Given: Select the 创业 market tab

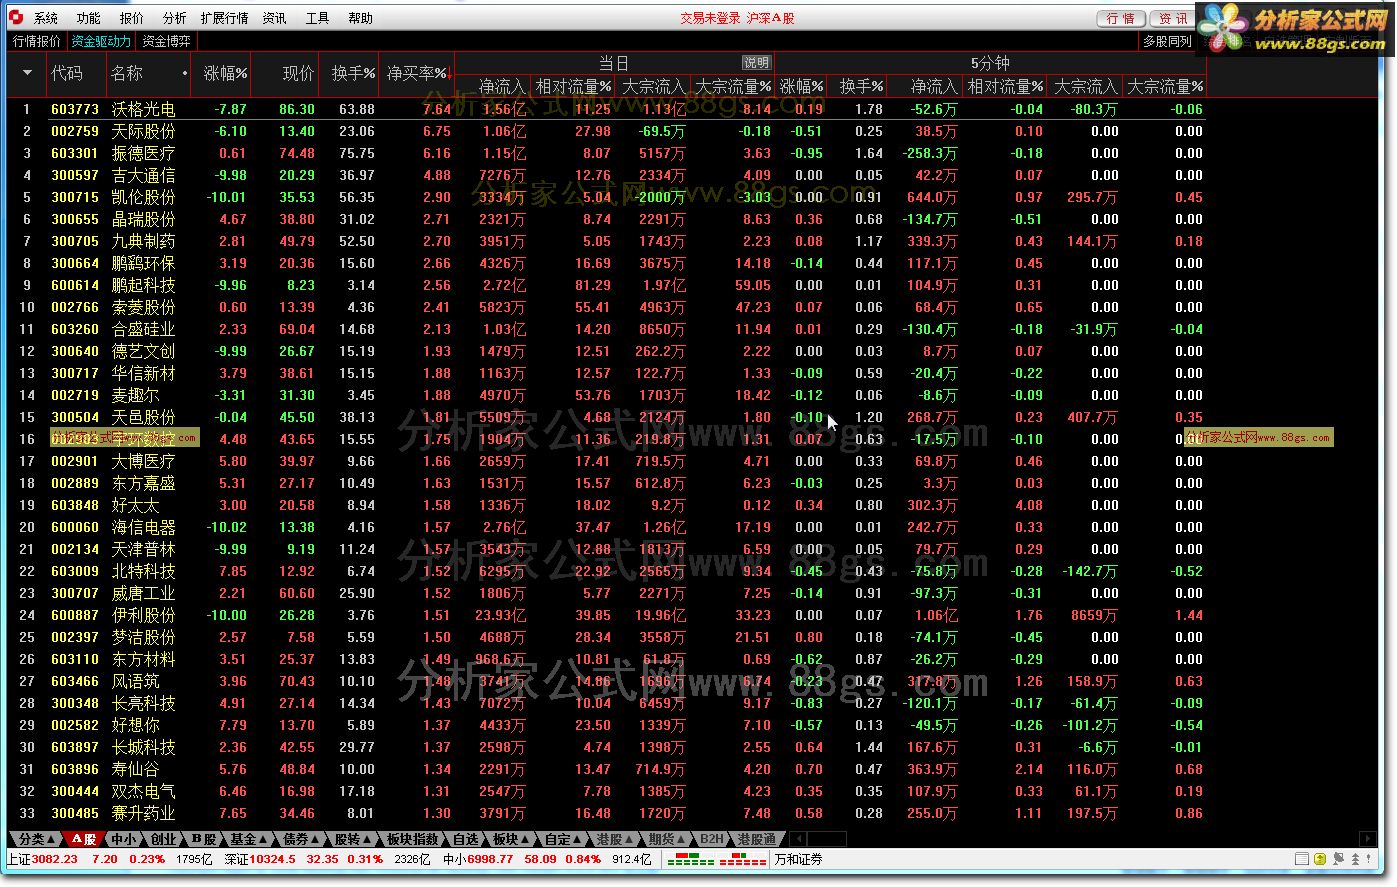Looking at the screenshot, I should [x=164, y=839].
